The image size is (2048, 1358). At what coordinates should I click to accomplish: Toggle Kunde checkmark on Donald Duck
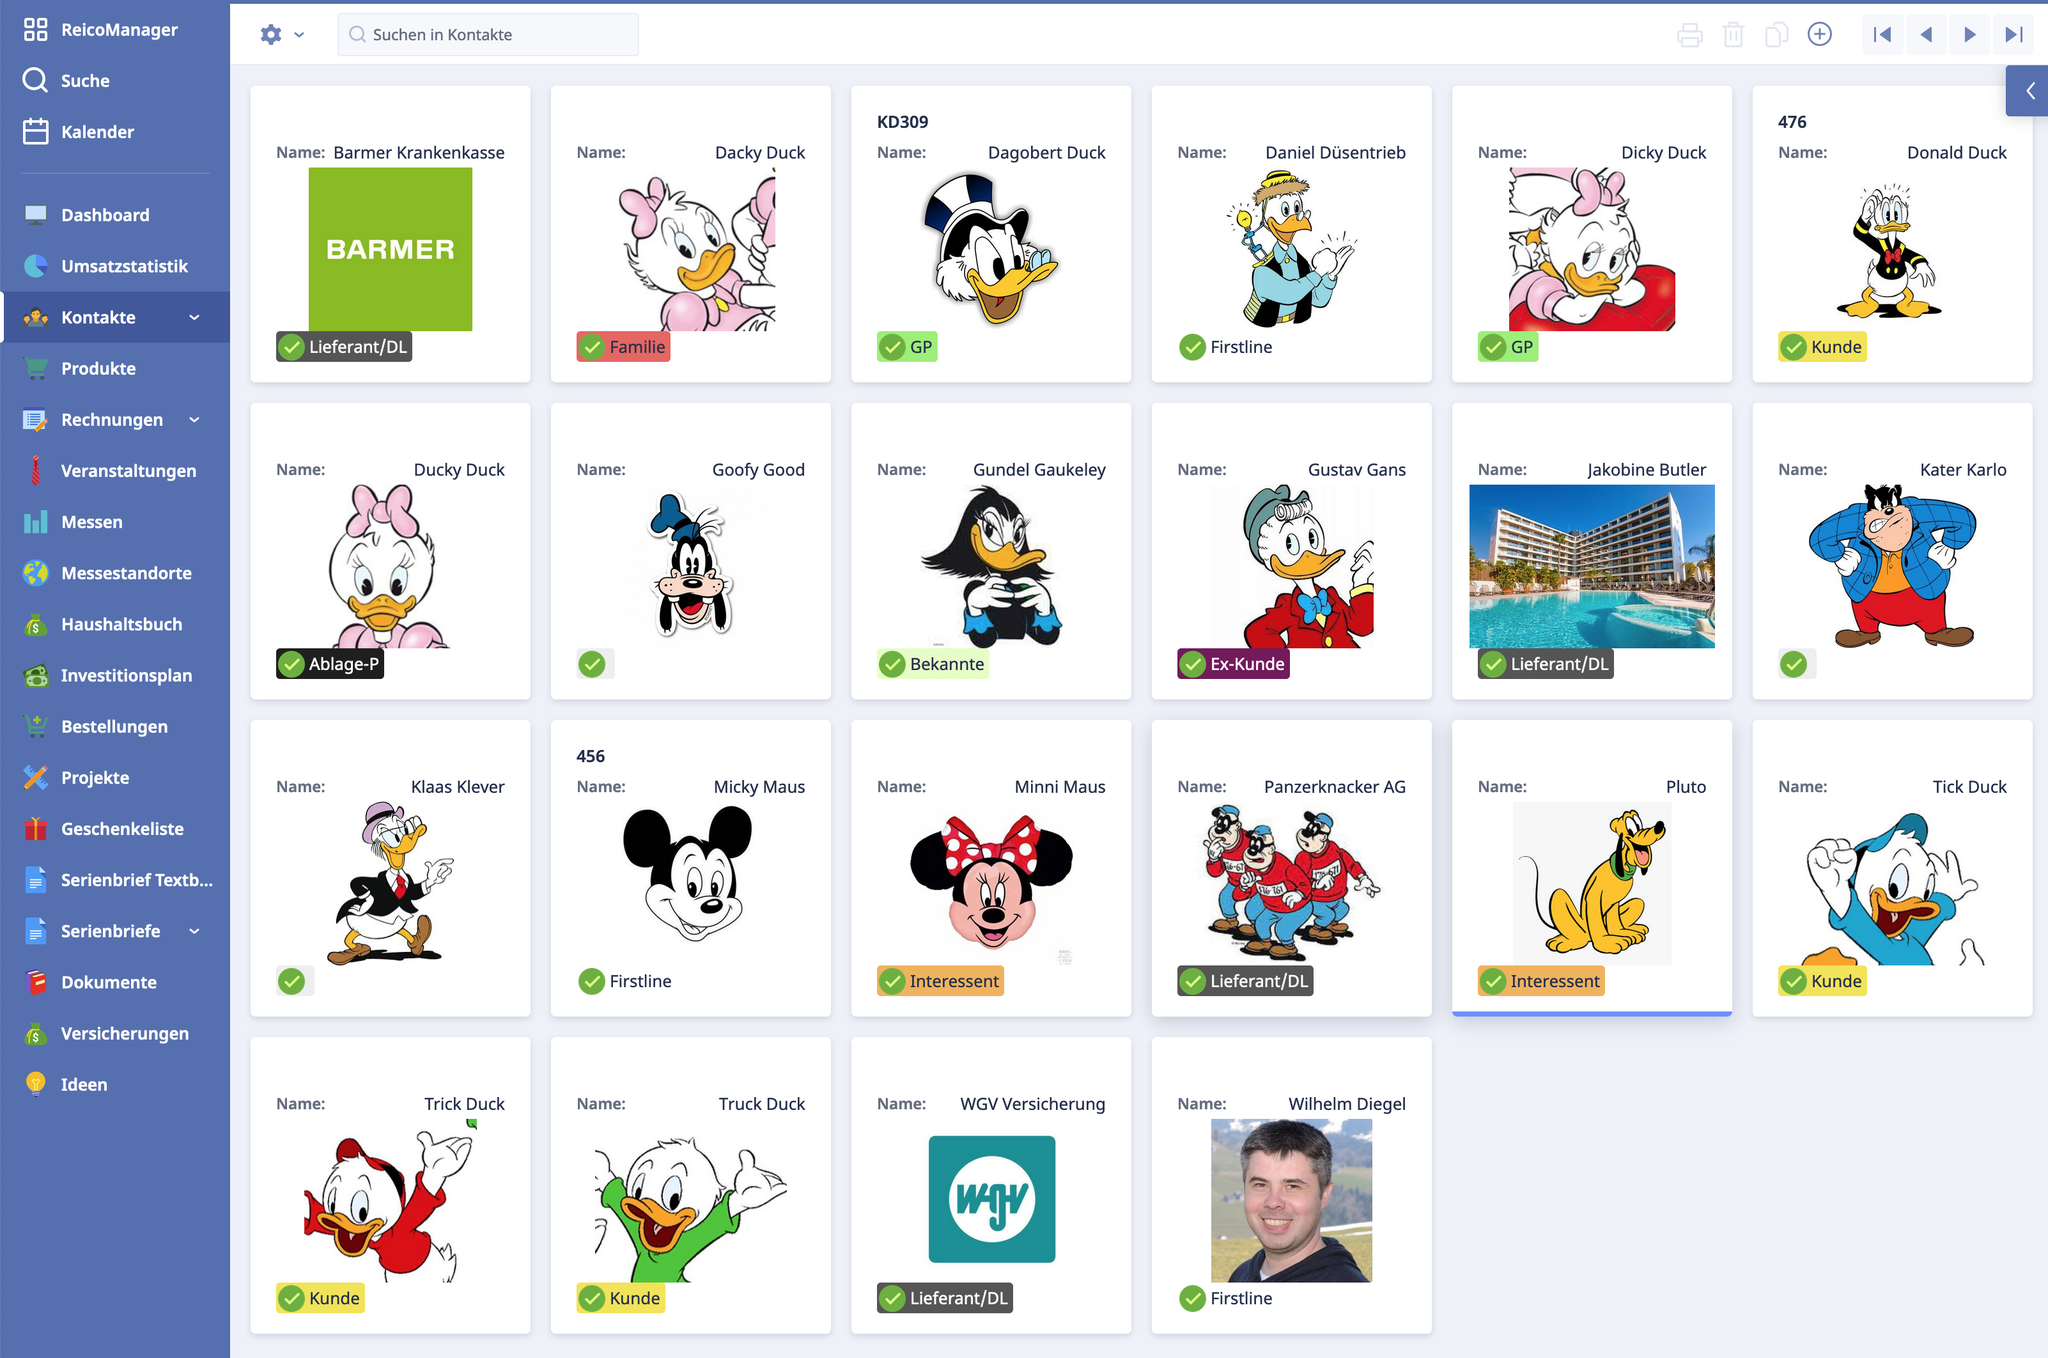(1794, 347)
